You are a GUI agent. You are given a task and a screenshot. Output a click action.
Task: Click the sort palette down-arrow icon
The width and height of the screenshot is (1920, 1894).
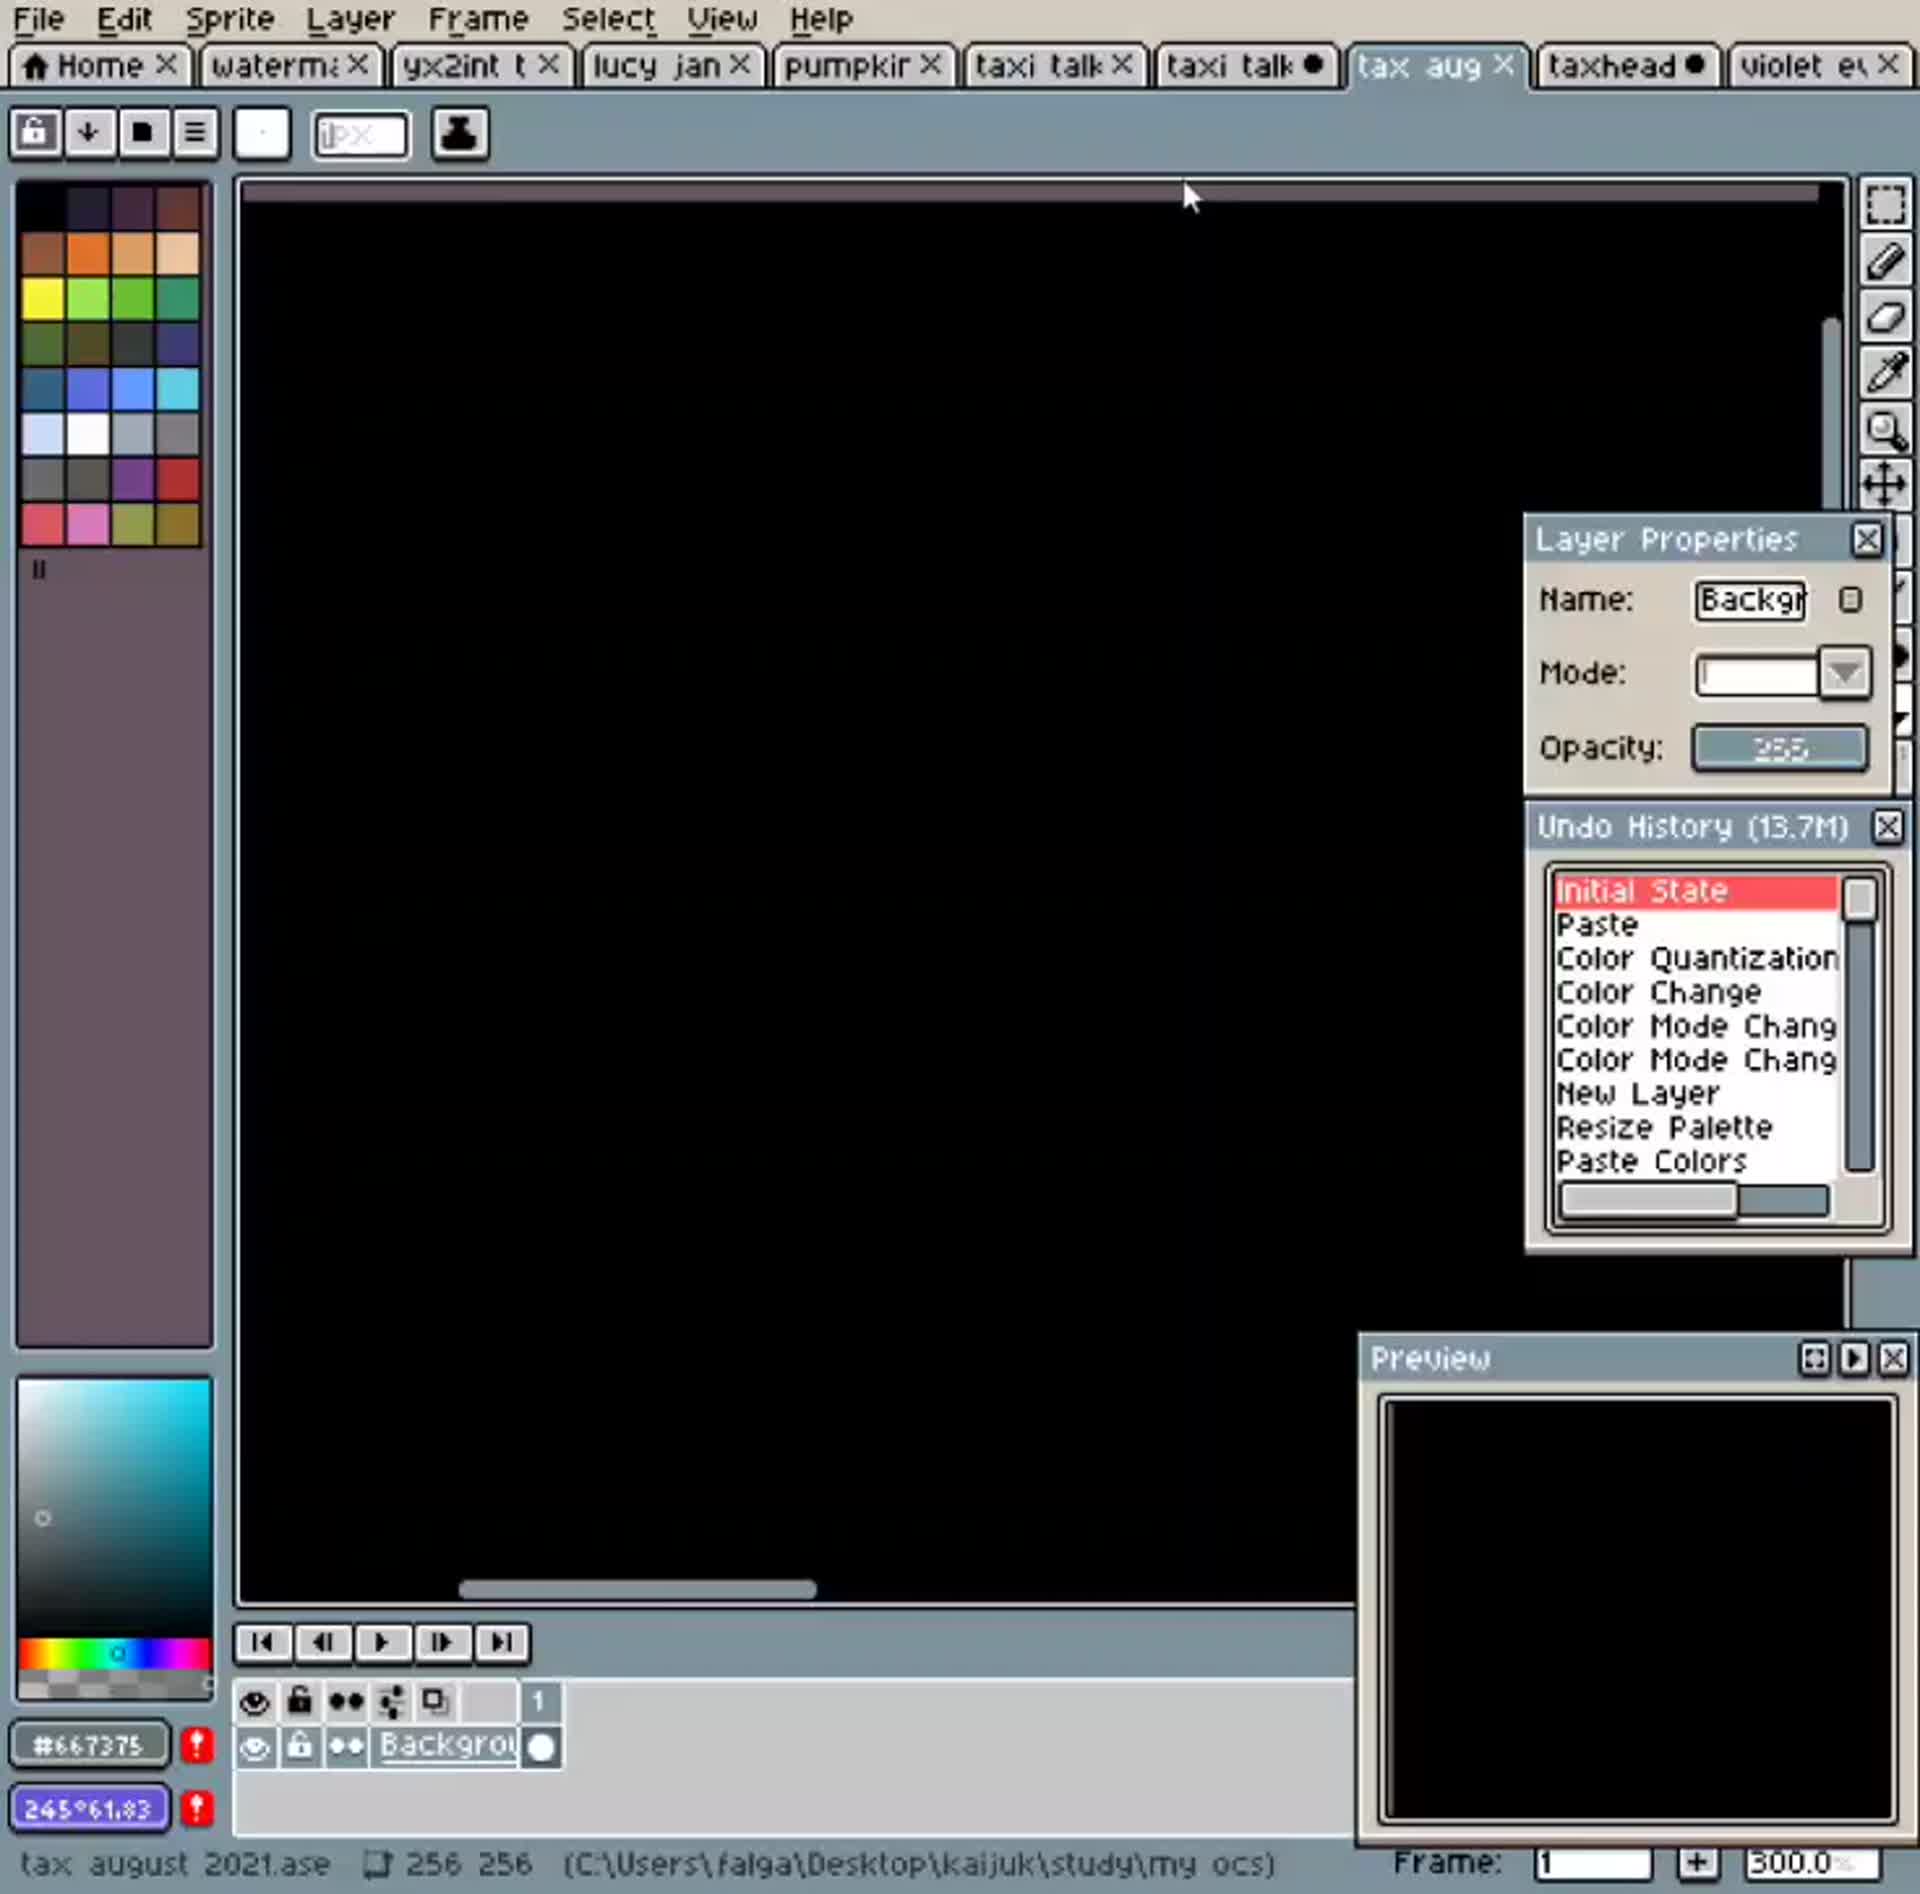[88, 132]
